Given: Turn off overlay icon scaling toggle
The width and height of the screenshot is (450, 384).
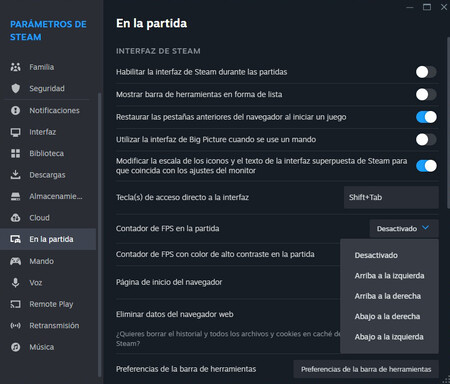Looking at the screenshot, I should click(x=426, y=166).
